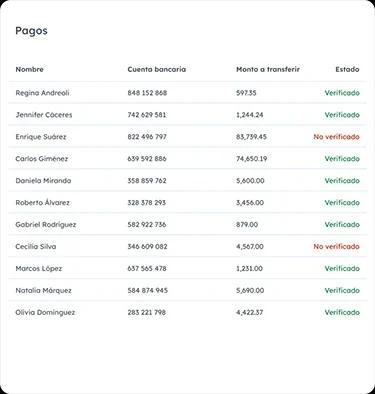This screenshot has height=394, width=375.
Task: Click Verificado status for Regina Andreoli
Action: pos(342,93)
